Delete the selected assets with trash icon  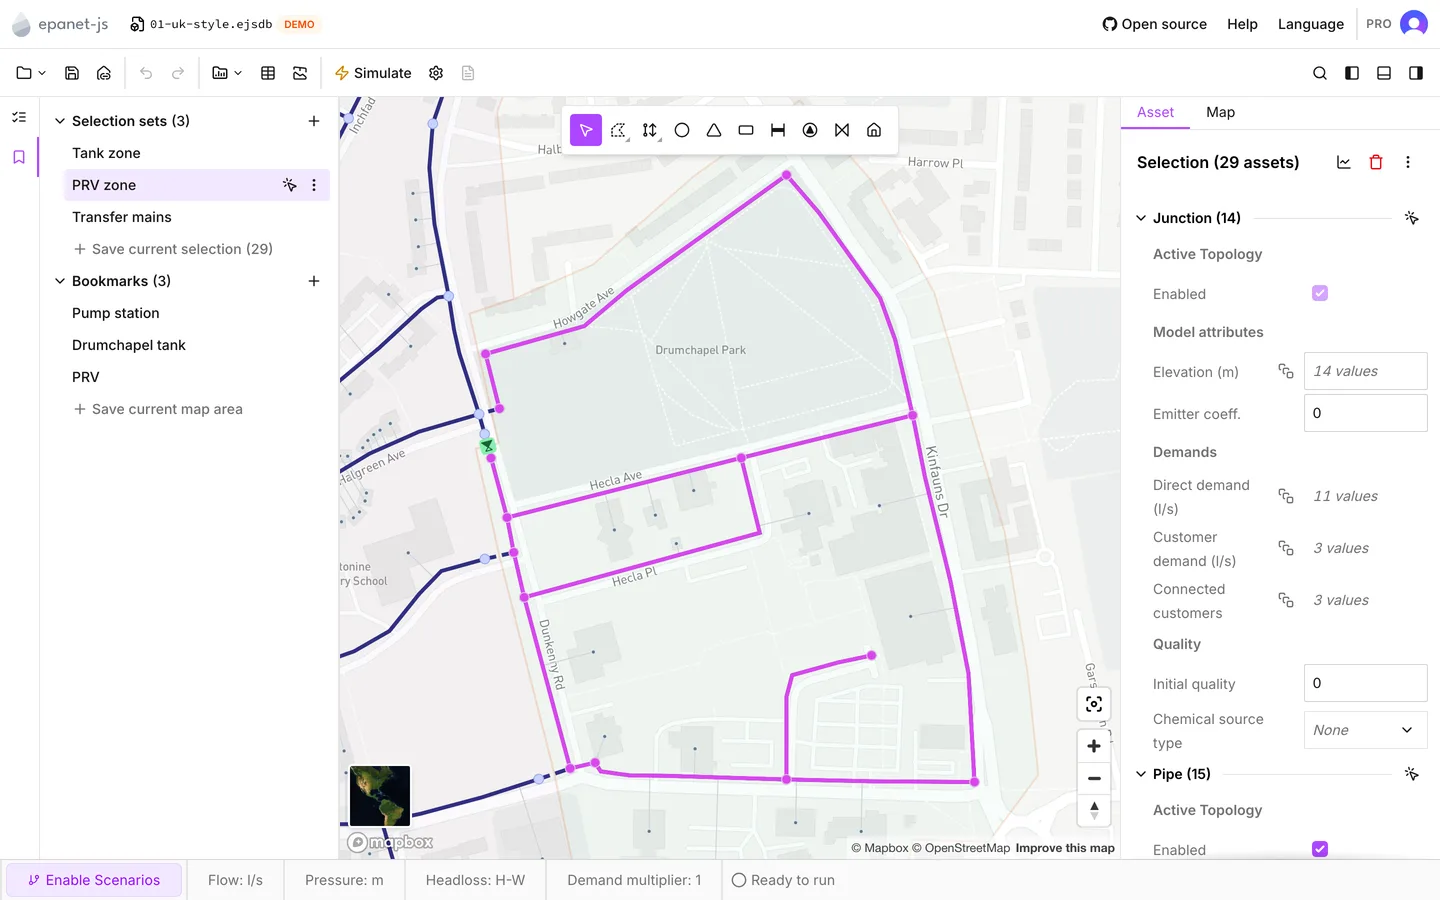point(1376,162)
